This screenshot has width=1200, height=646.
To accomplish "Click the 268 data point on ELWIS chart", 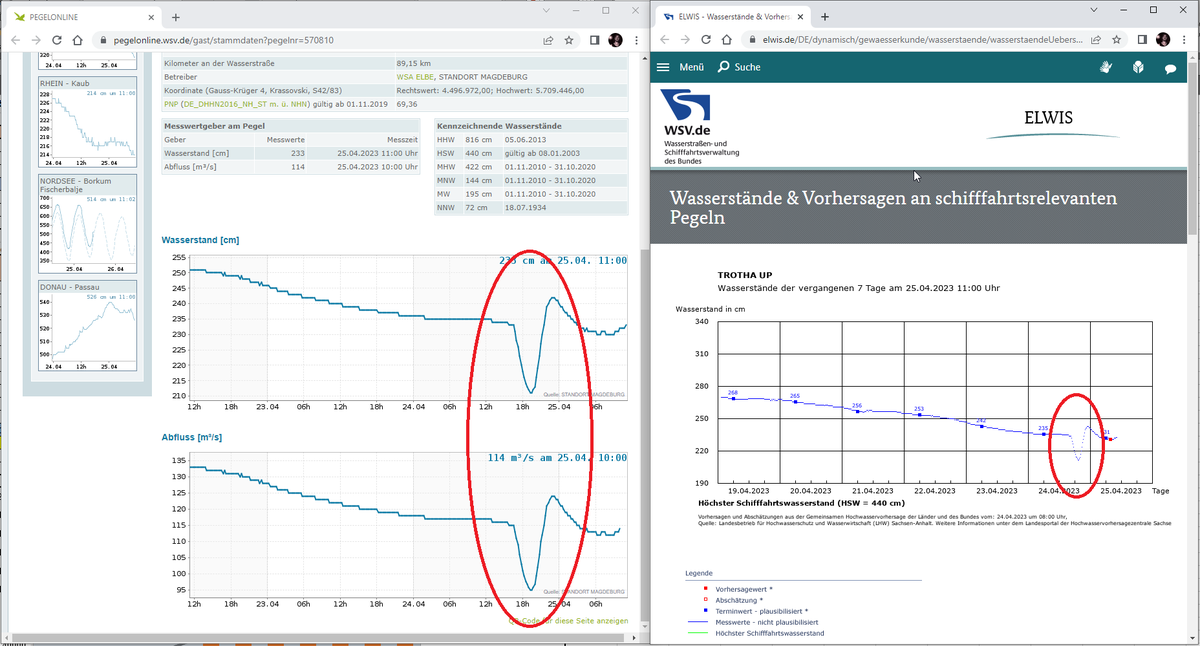I will (733, 398).
